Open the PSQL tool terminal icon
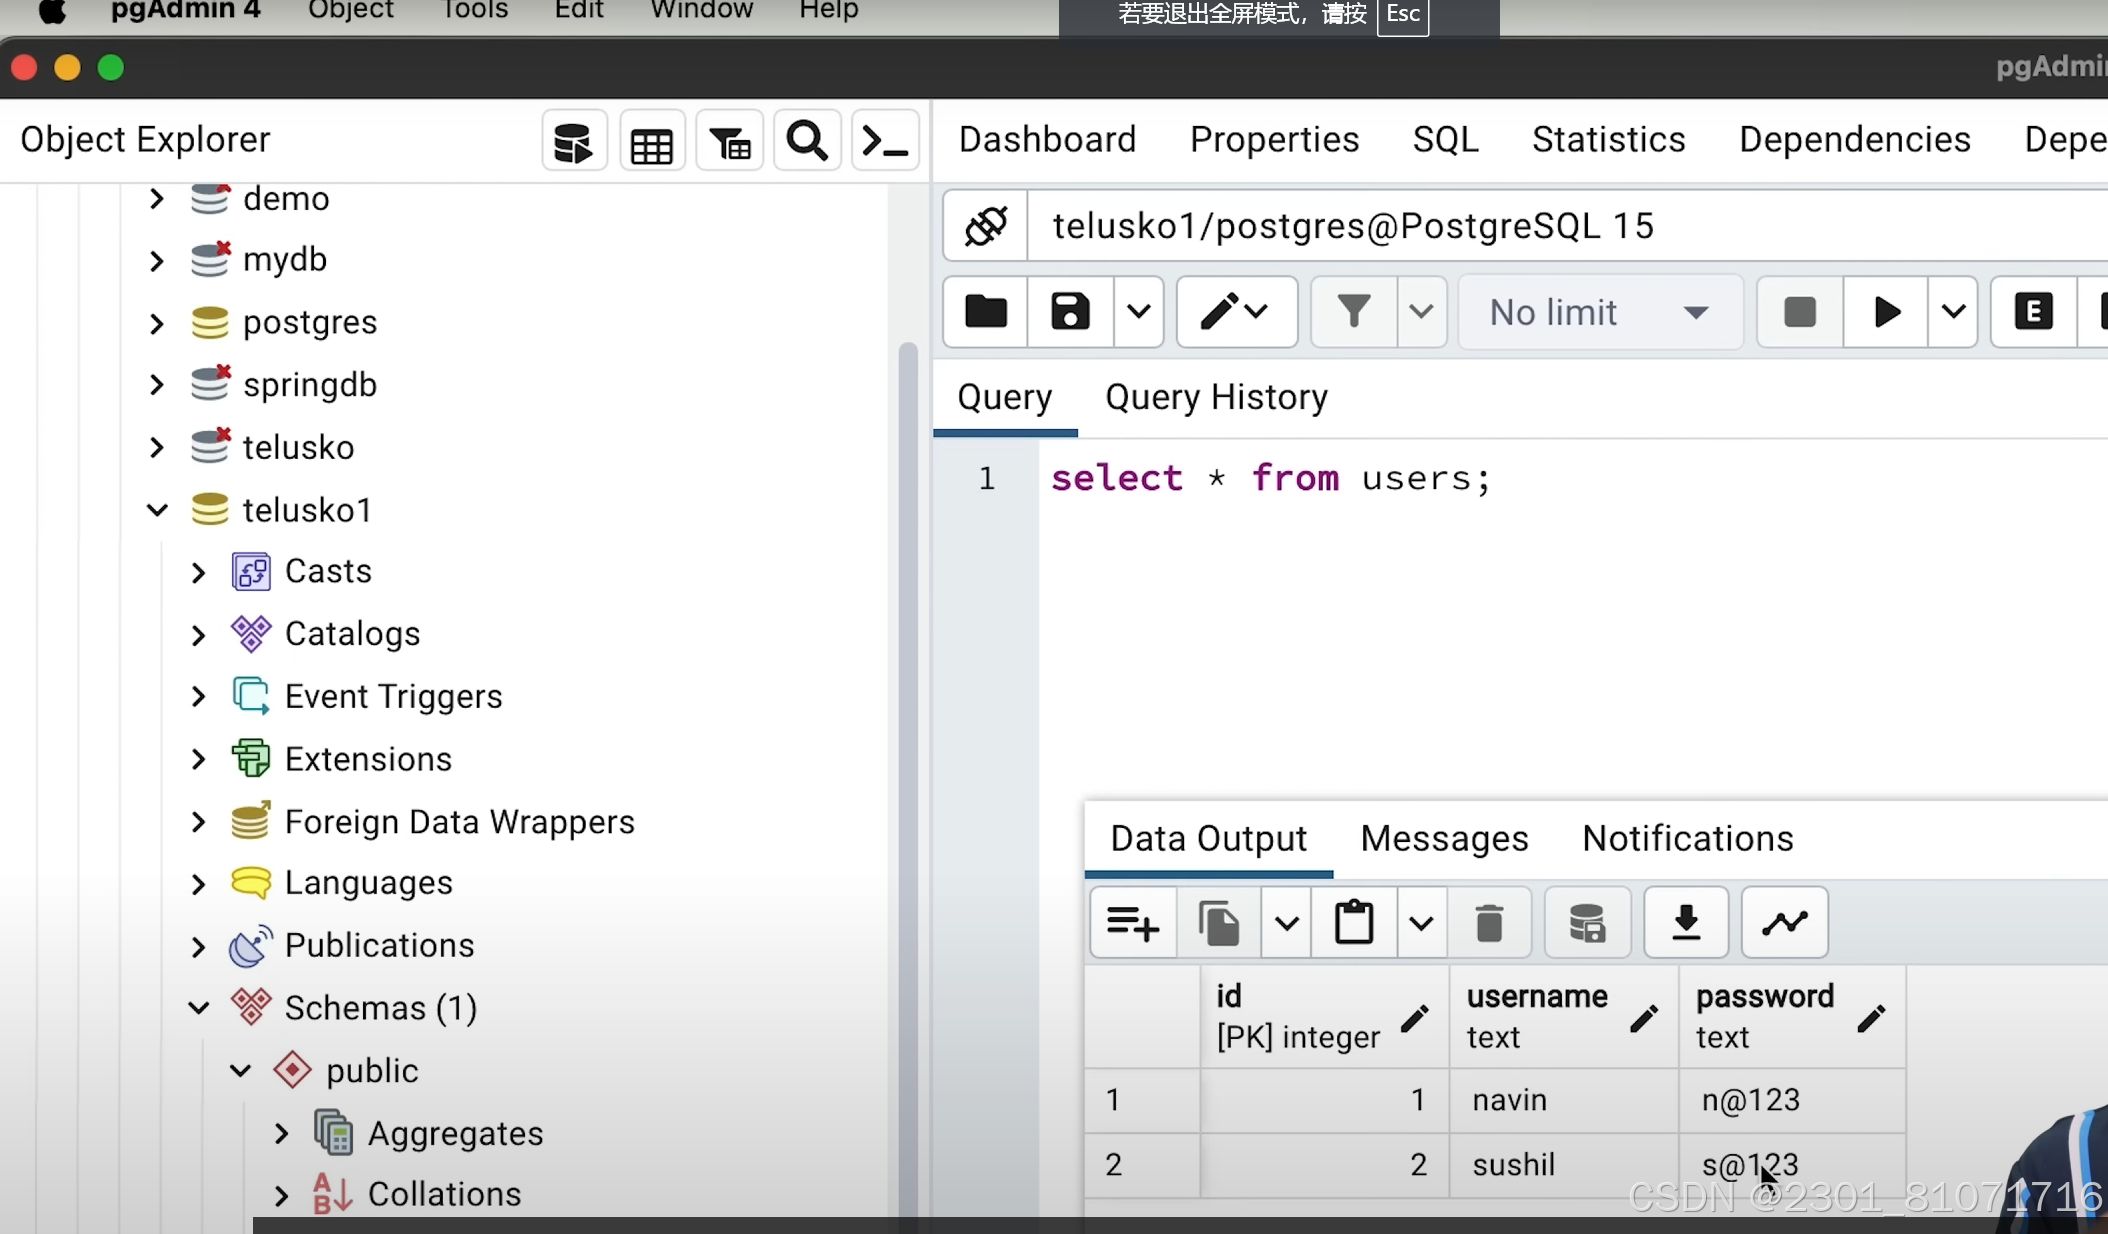The width and height of the screenshot is (2108, 1234). [x=885, y=142]
